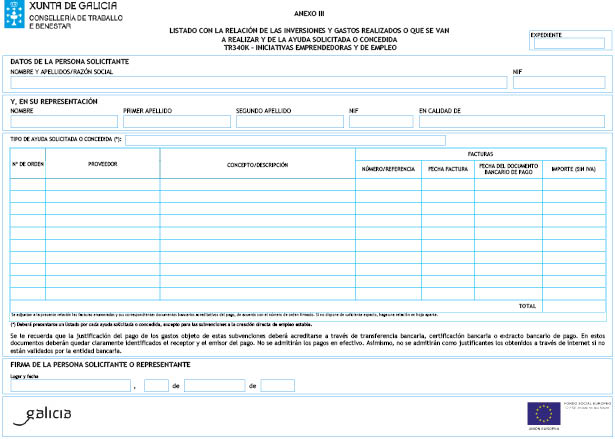The width and height of the screenshot is (615, 439).
Task: Select the Segundo apellido field
Action: coord(290,121)
